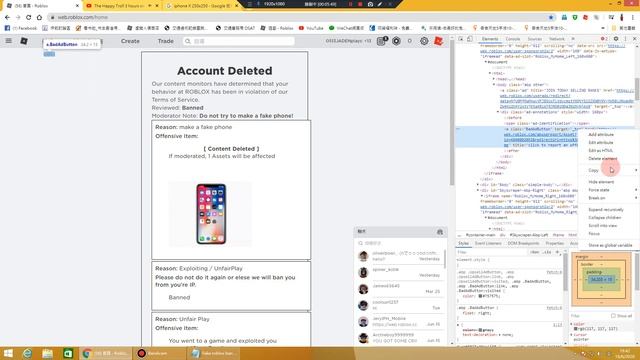Click the new style rule plus icon
Image resolution: width=640 pixels, height=360 pixels.
pyautogui.click(x=557, y=252)
